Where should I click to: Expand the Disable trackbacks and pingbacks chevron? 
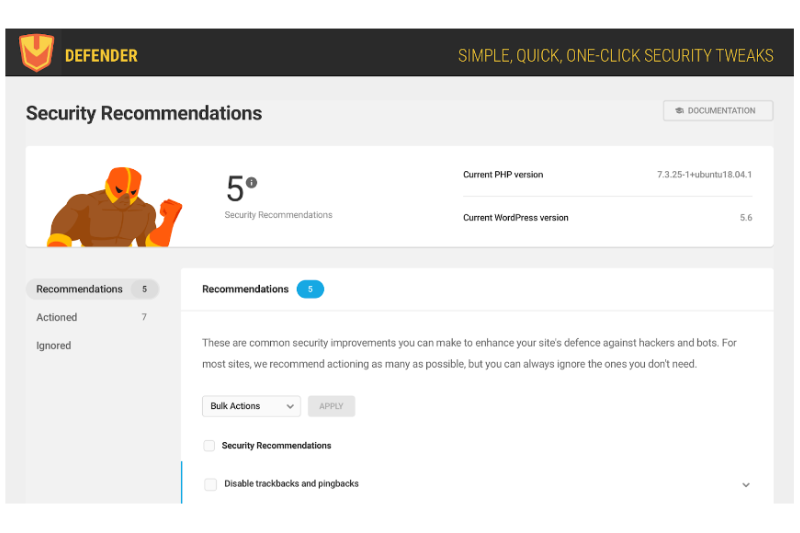746,485
